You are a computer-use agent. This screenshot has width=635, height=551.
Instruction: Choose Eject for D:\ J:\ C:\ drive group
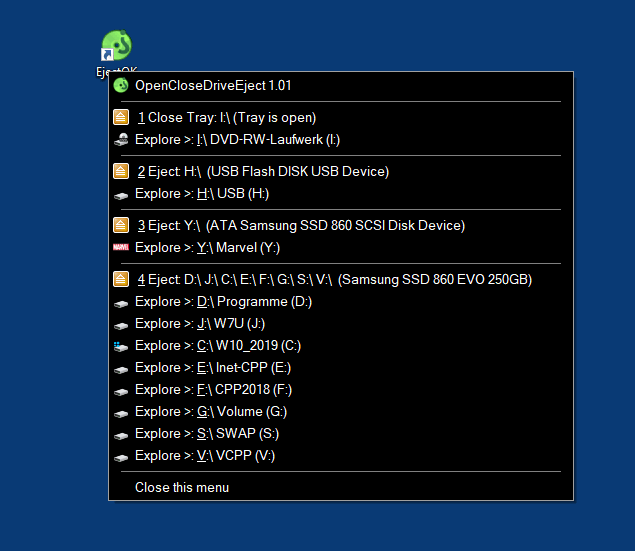[x=334, y=279]
